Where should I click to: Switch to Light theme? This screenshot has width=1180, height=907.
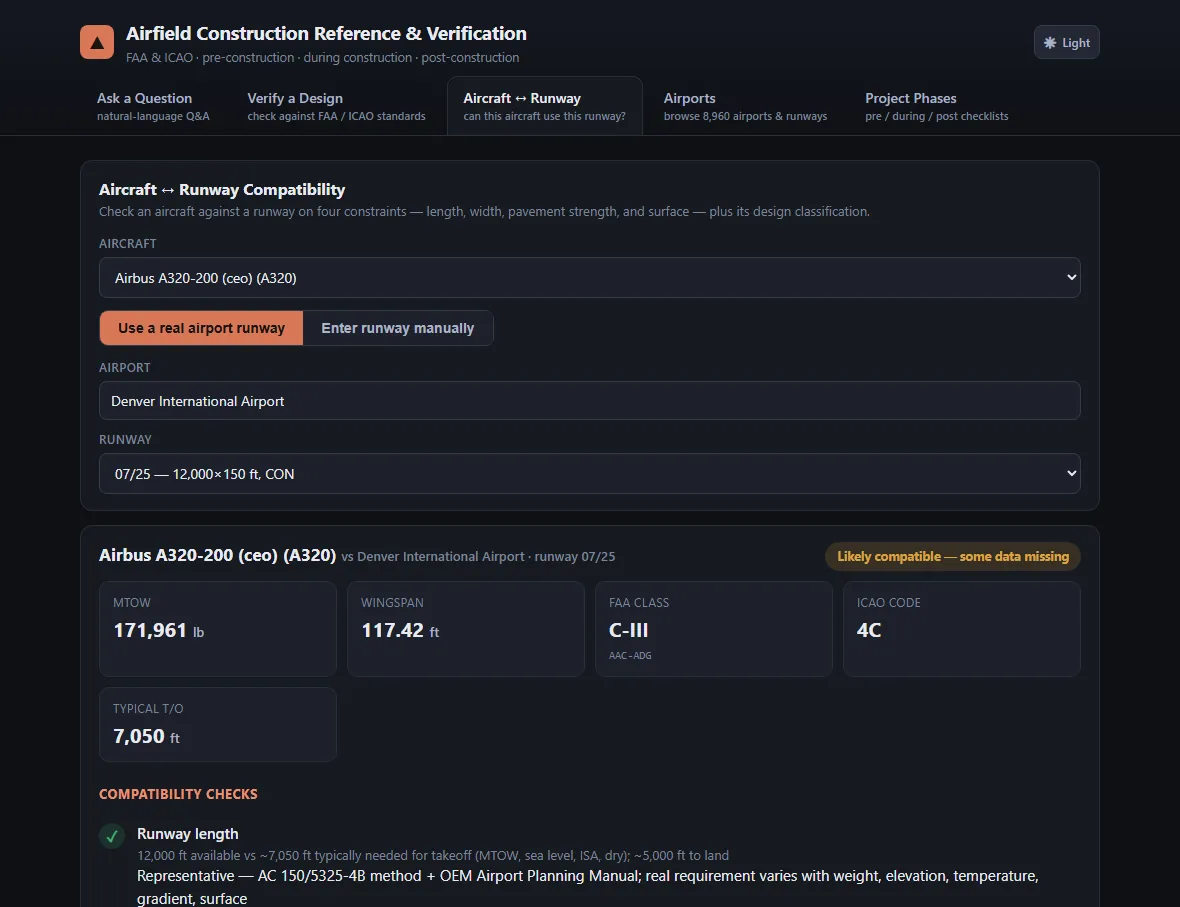coord(1066,42)
